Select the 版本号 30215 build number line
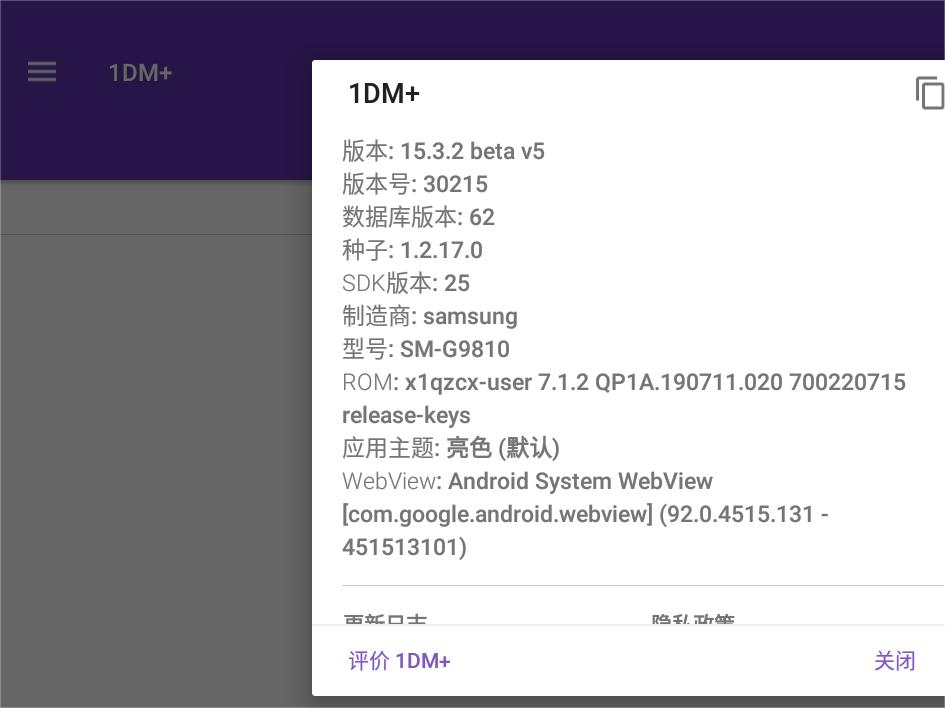 [415, 184]
